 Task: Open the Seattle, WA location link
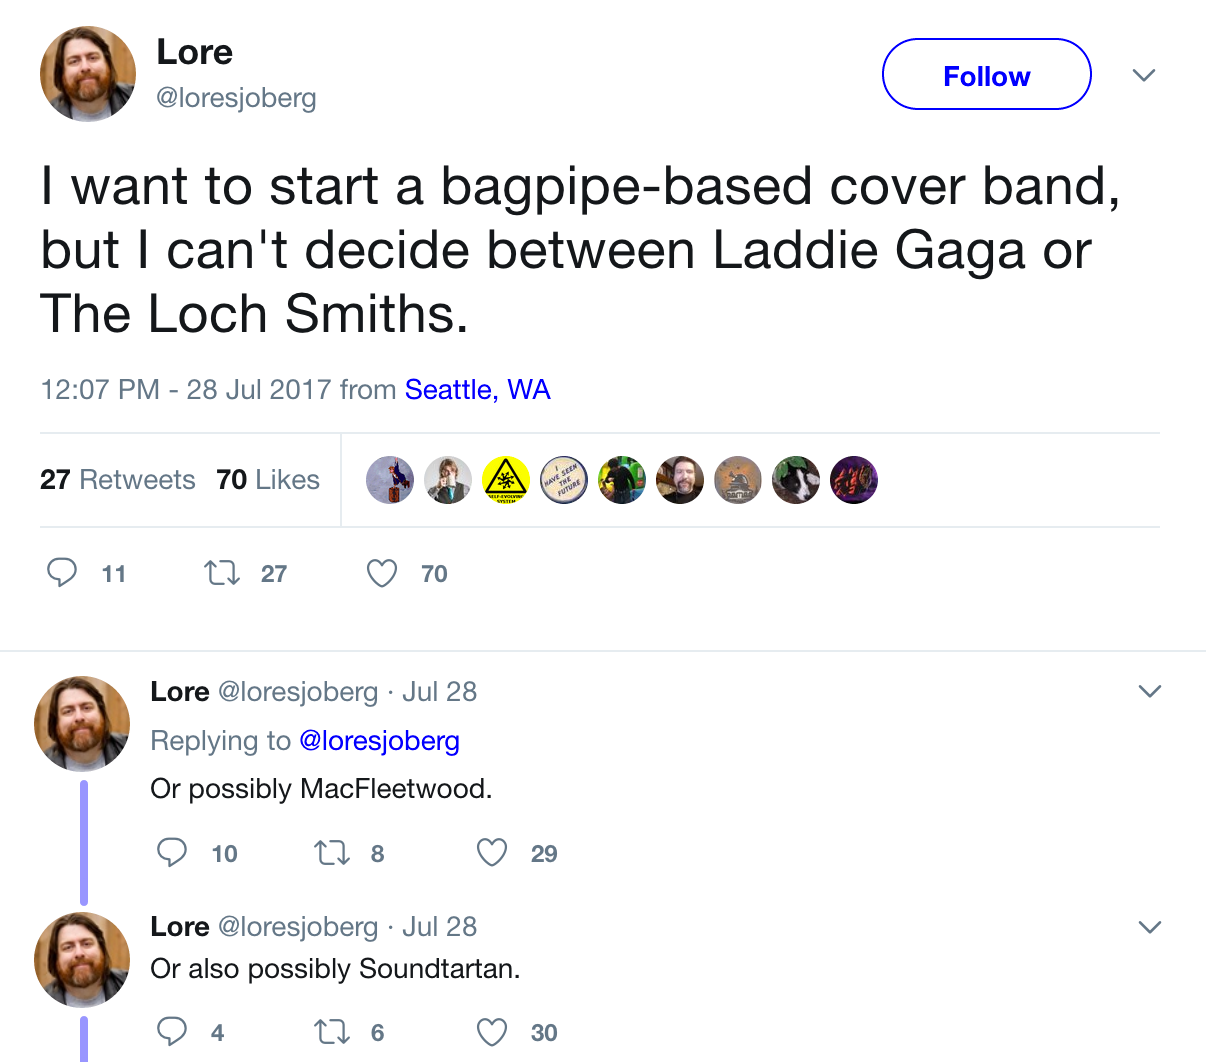point(477,389)
